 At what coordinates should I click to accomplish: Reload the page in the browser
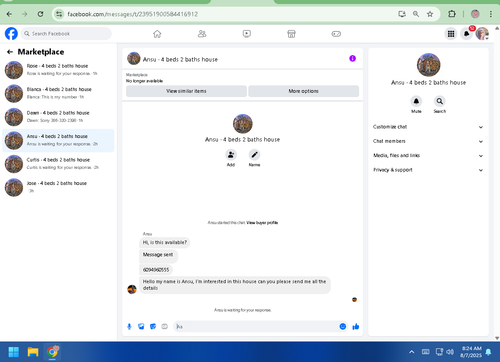(x=40, y=14)
